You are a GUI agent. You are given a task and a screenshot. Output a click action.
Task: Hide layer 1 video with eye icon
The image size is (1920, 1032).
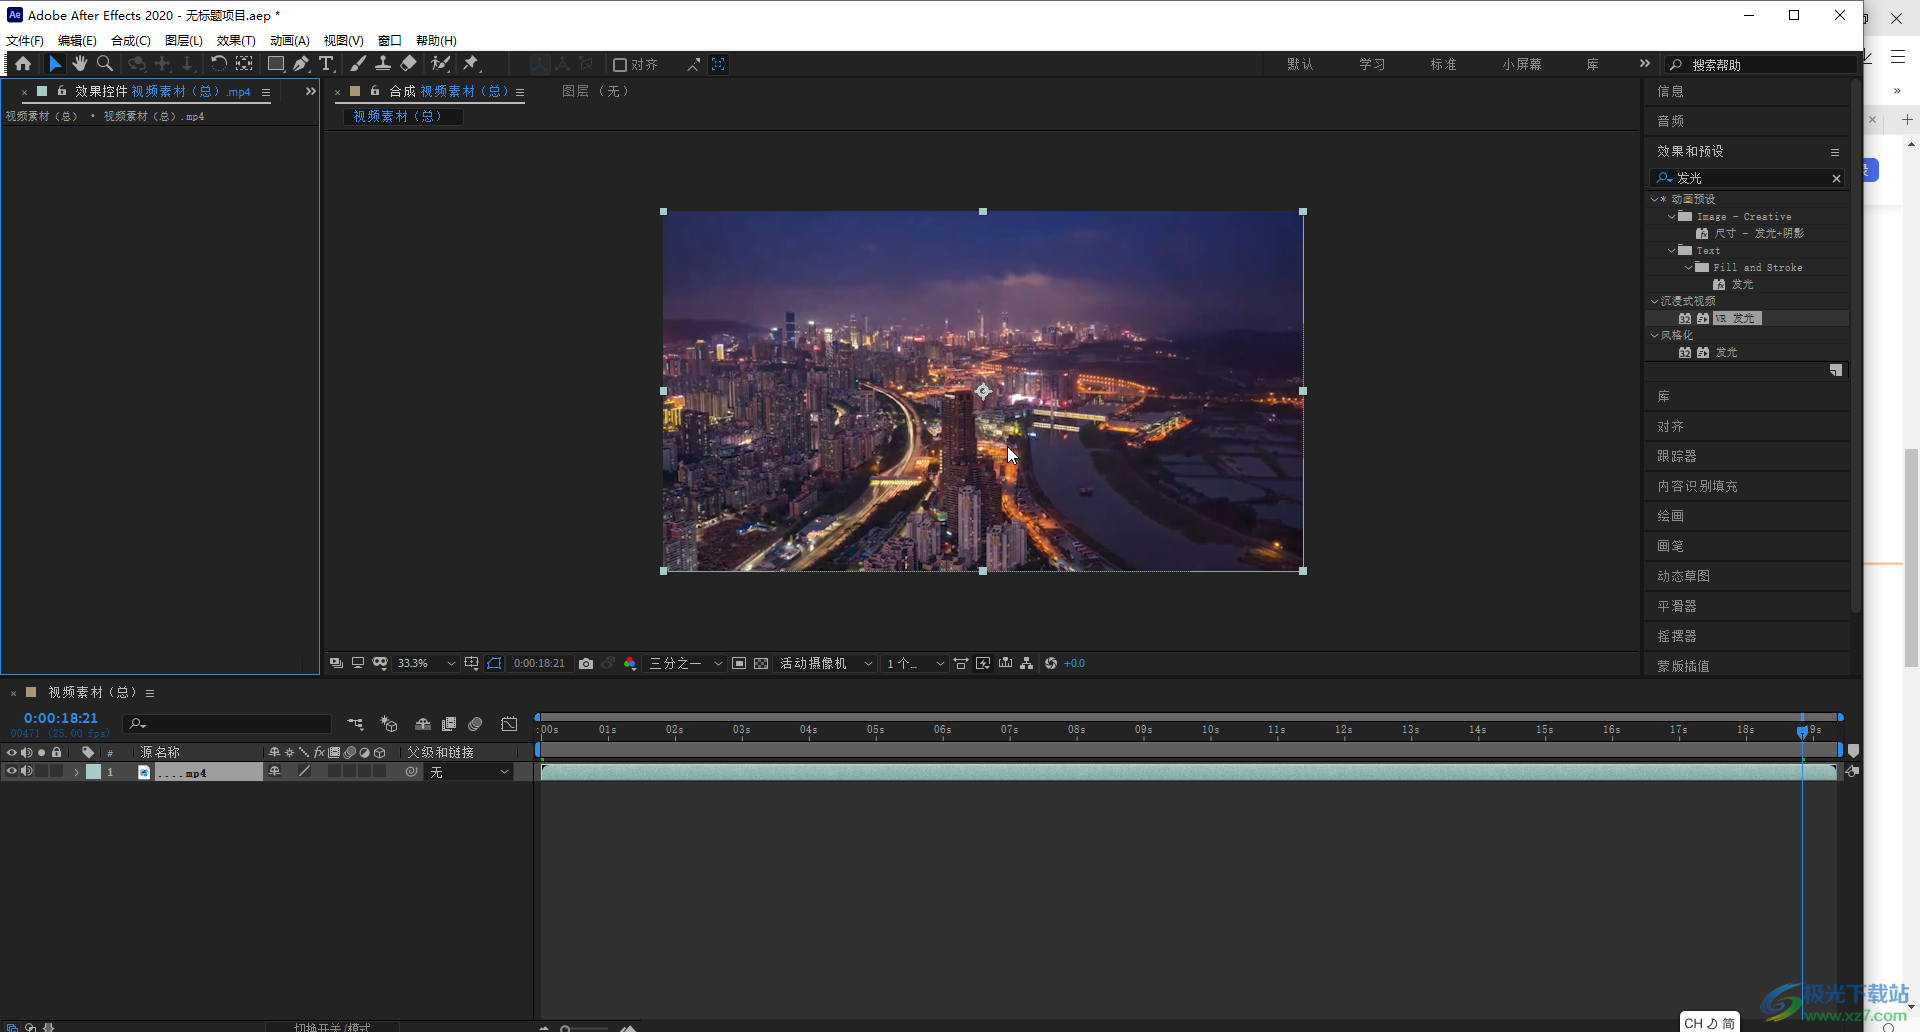coord(11,772)
